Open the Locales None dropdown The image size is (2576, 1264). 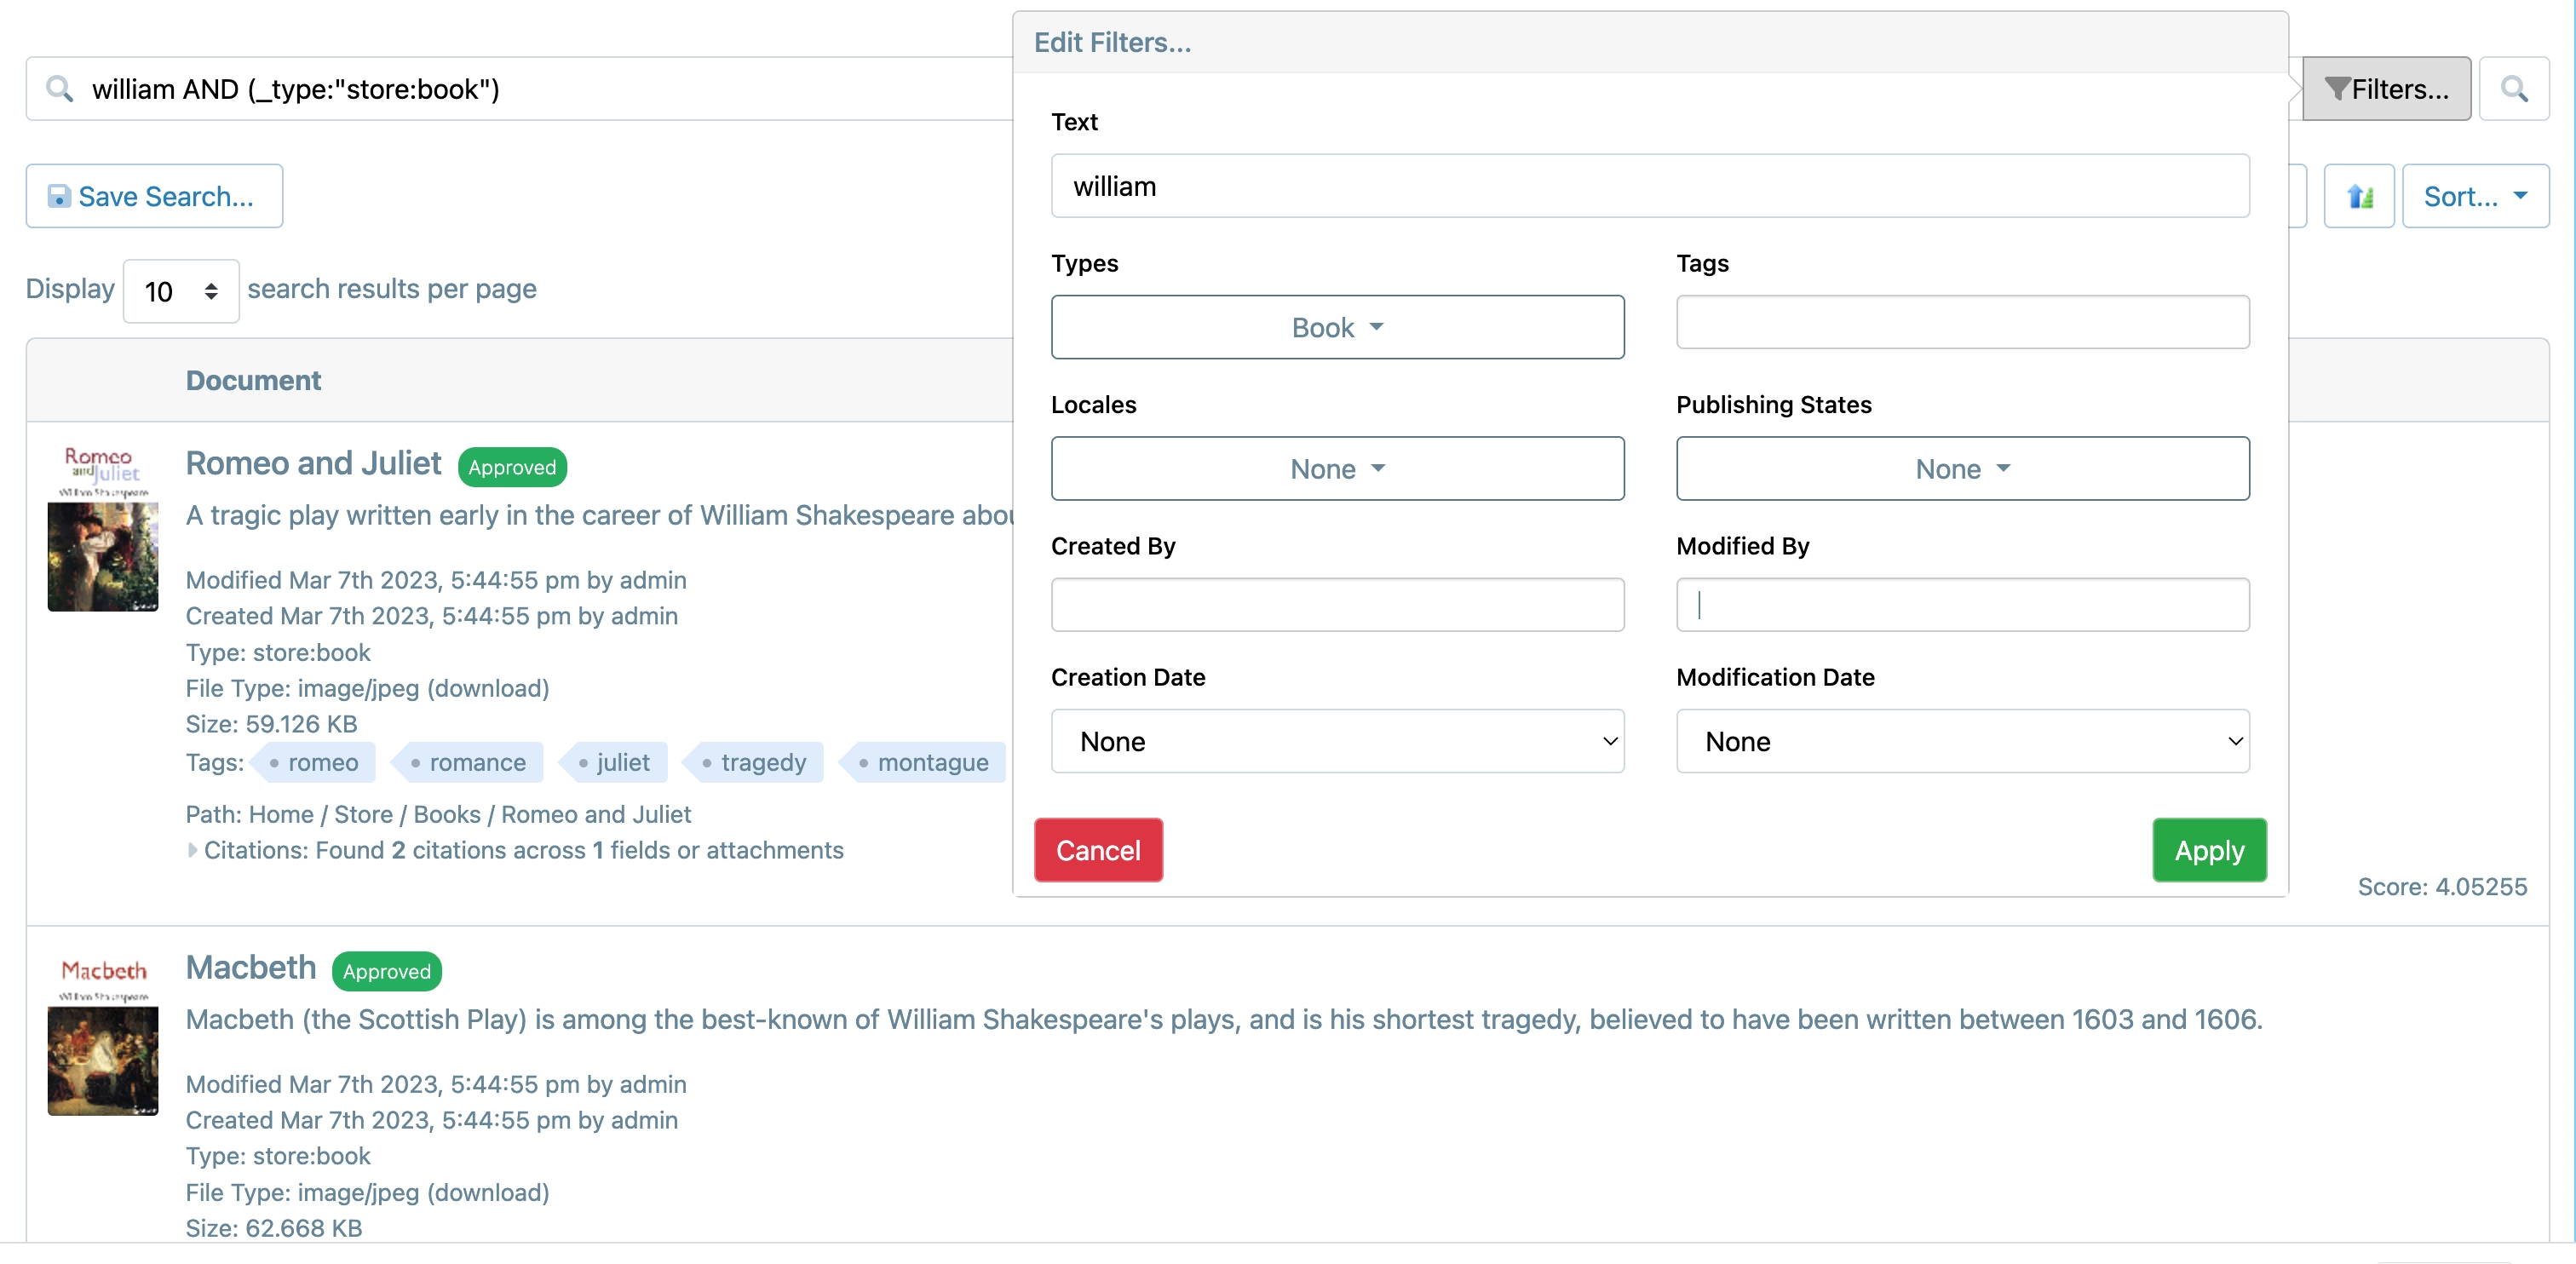(1337, 468)
